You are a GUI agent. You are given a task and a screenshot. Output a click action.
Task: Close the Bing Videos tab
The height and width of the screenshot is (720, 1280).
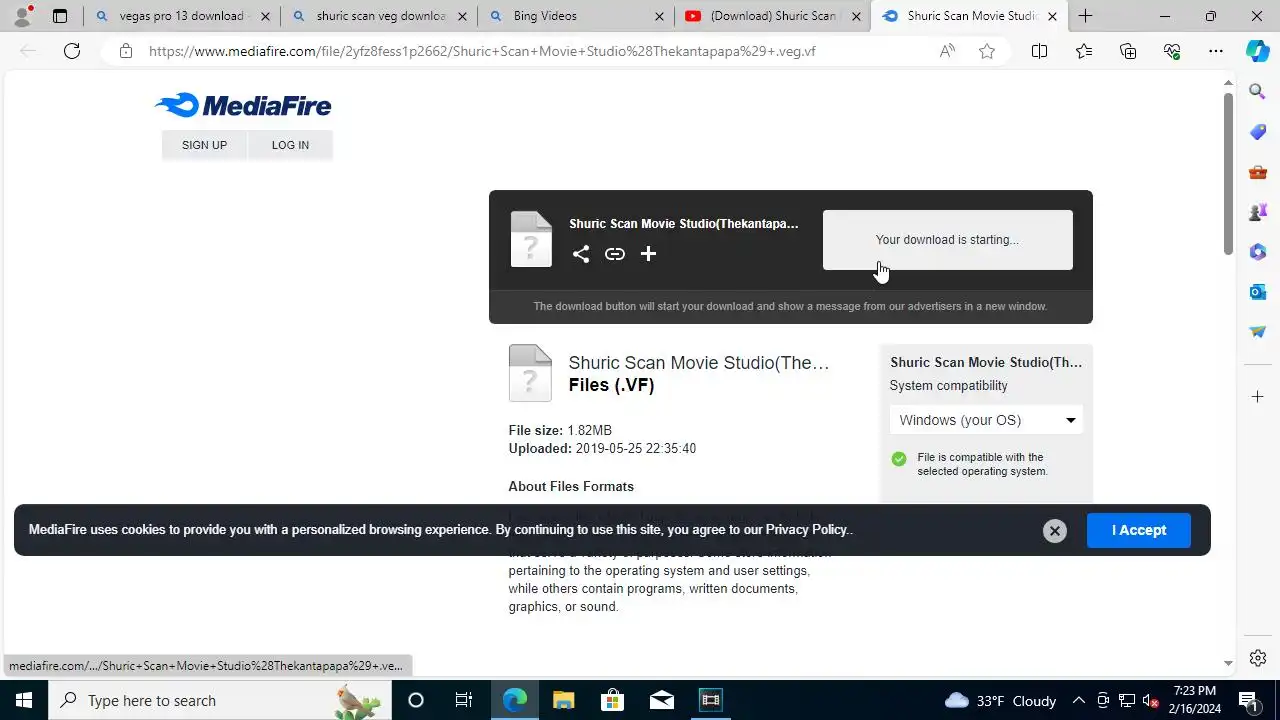coord(659,16)
